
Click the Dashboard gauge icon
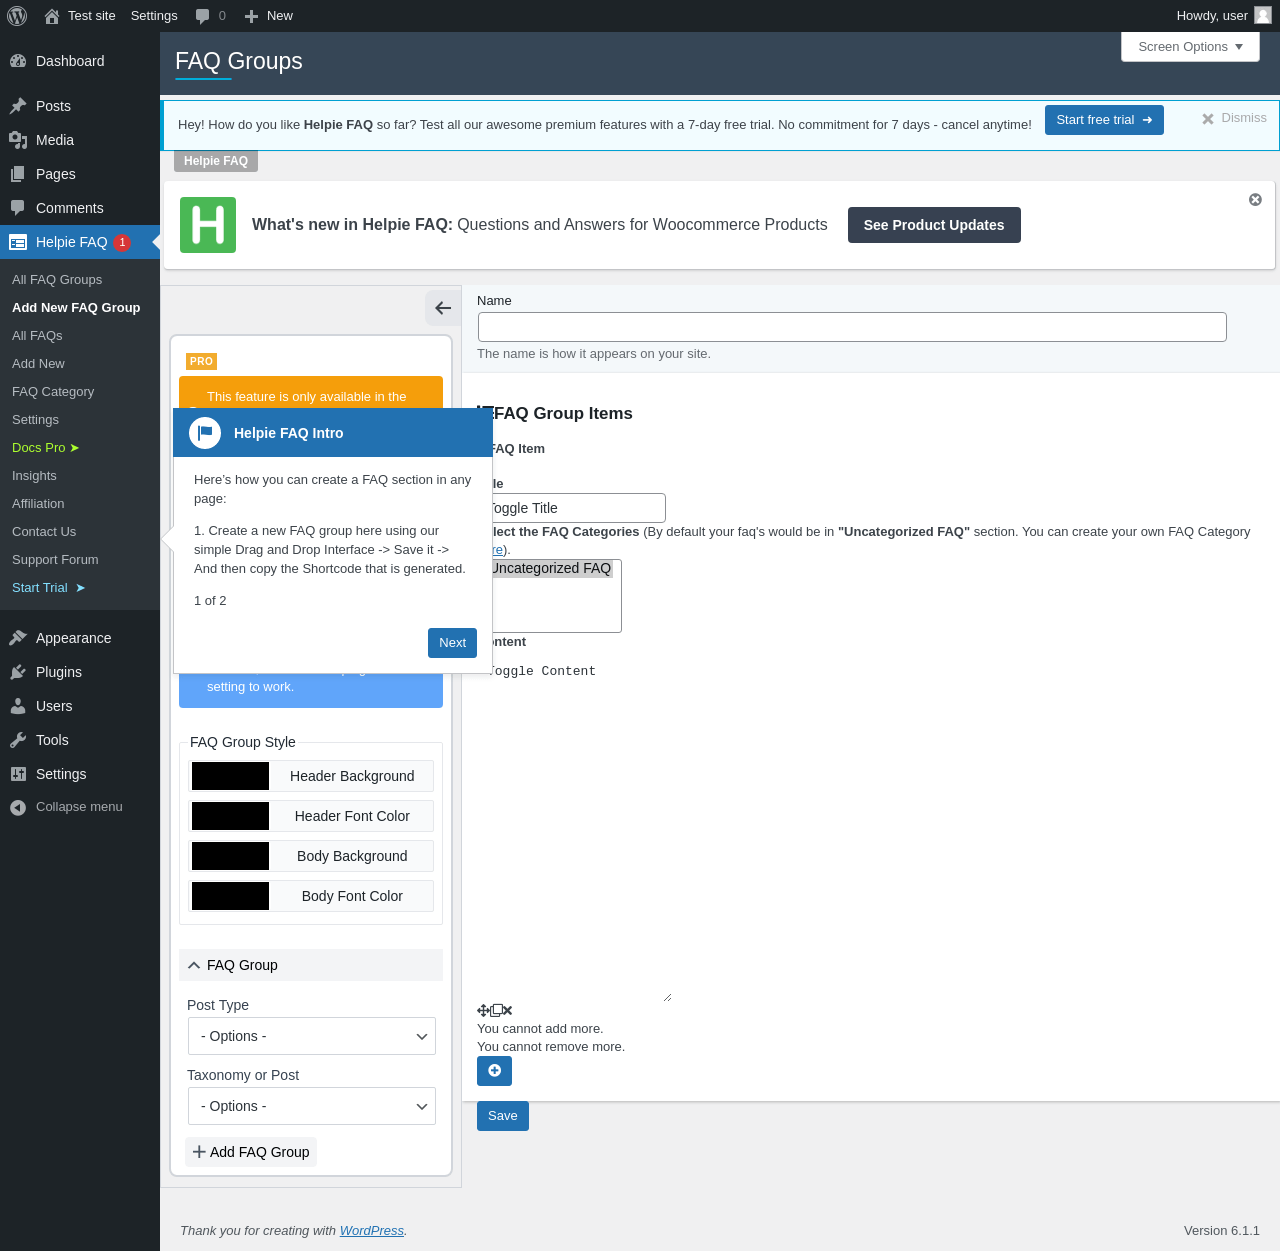[x=18, y=61]
